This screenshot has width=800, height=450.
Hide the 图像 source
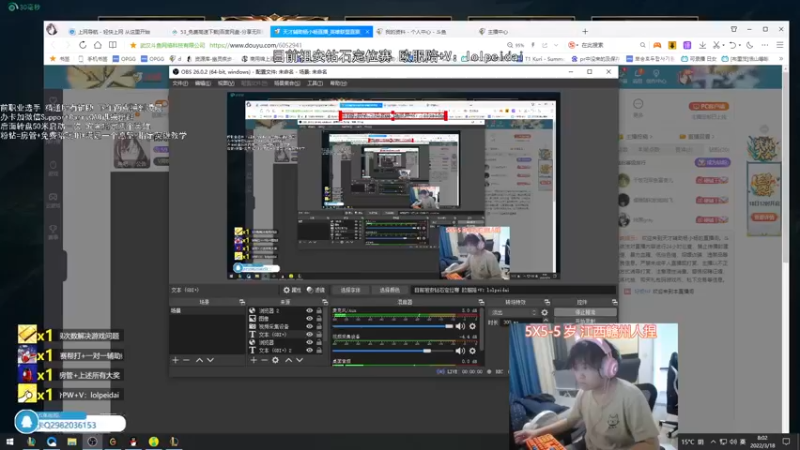(x=309, y=318)
